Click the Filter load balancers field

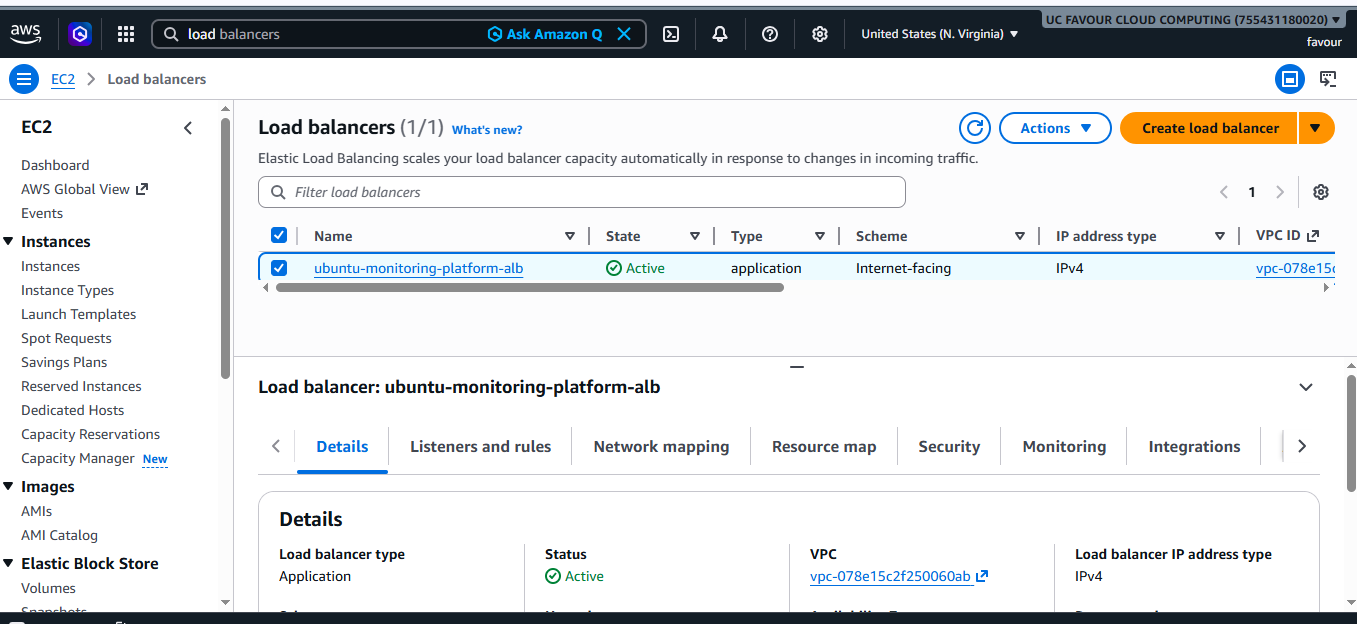(582, 192)
